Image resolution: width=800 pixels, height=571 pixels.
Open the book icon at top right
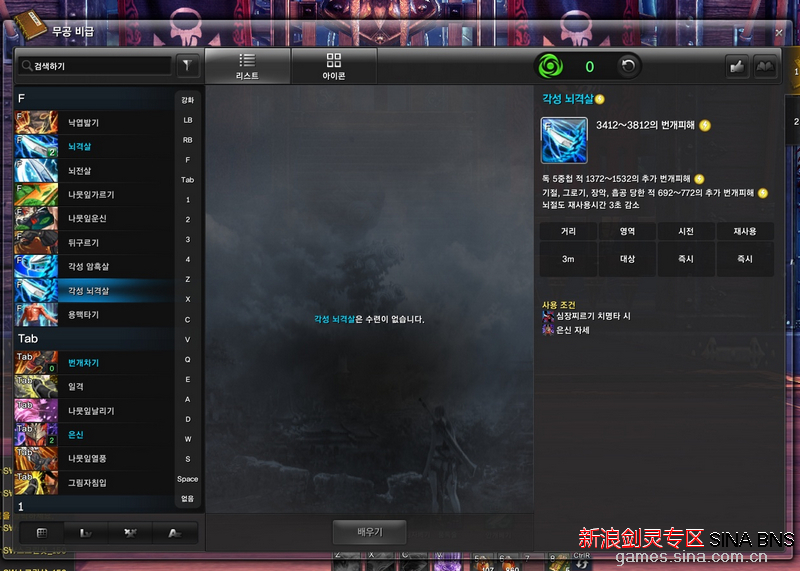tap(765, 66)
